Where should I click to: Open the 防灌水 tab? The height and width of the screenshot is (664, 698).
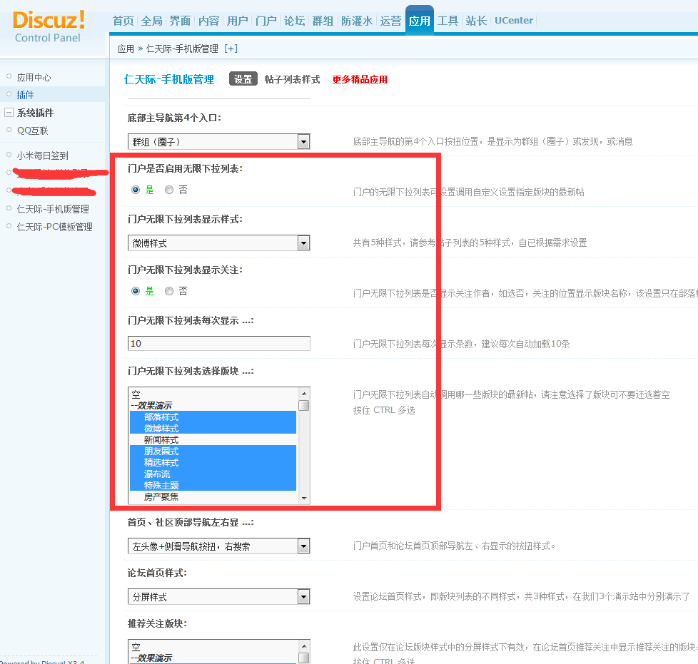point(357,21)
